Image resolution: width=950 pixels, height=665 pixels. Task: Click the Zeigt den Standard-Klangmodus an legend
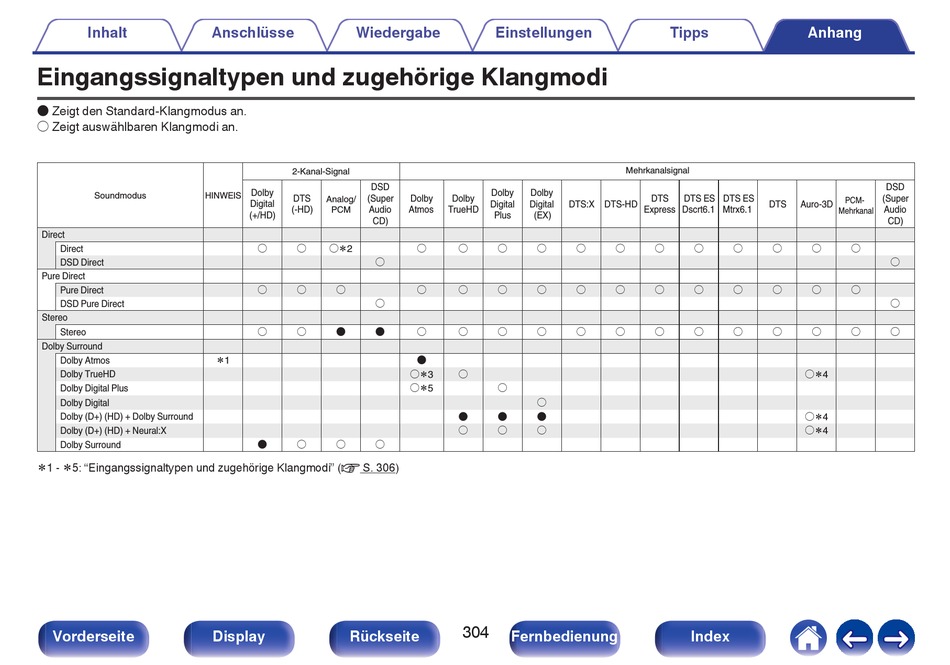tap(142, 111)
